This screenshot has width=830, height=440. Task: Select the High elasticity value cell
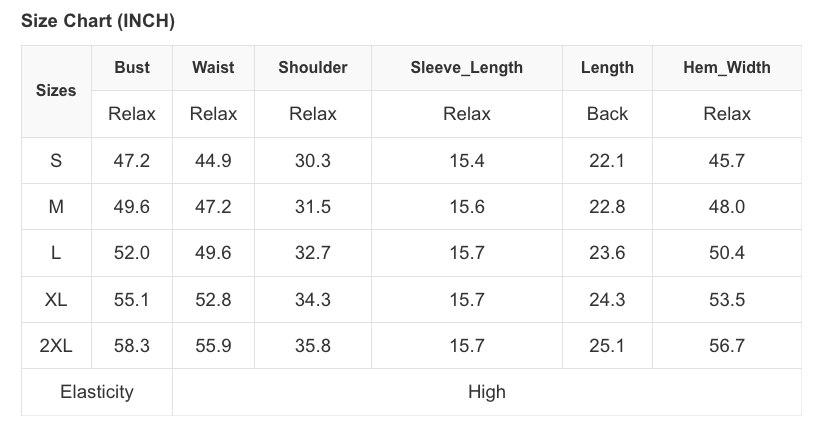tap(487, 392)
